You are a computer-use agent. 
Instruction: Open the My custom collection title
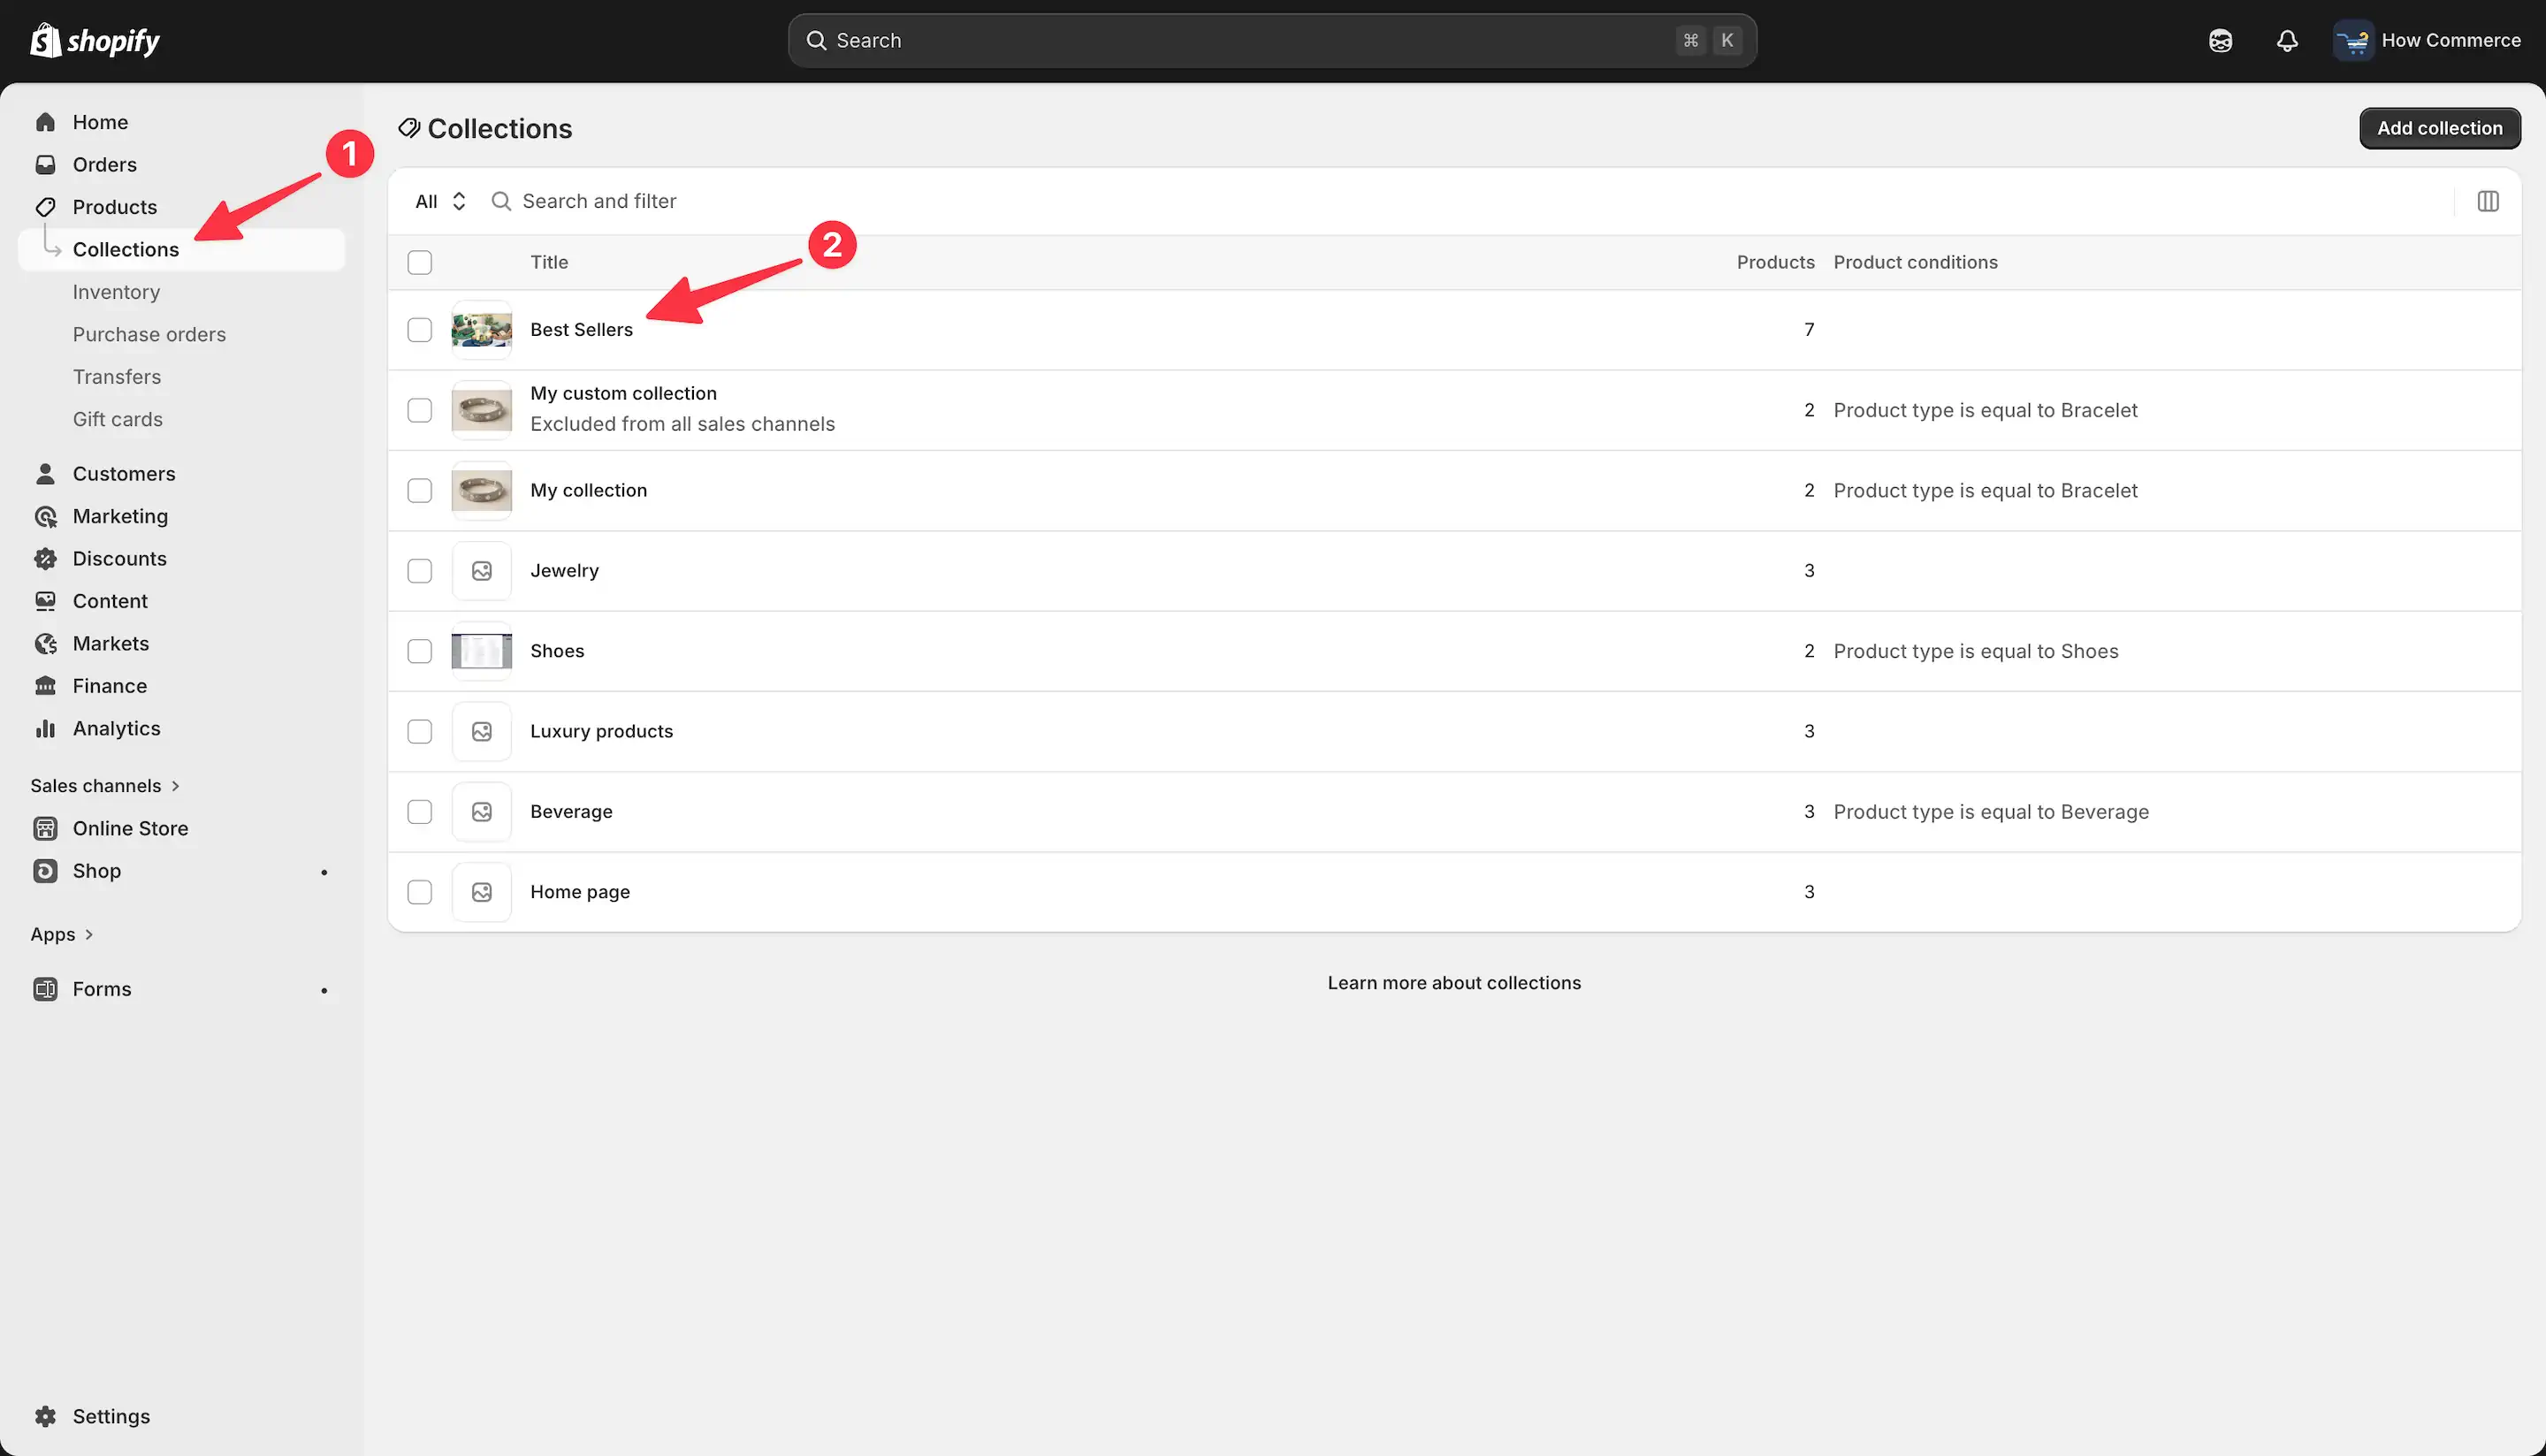[623, 393]
